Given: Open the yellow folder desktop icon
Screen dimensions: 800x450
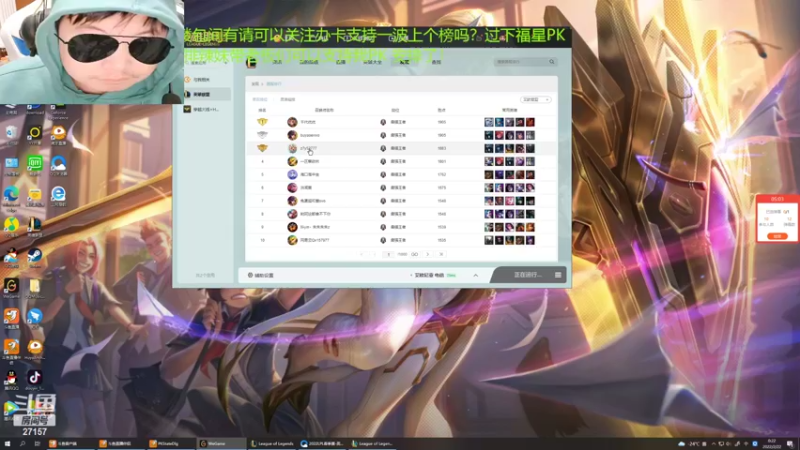Looking at the screenshot, I should point(35,286).
